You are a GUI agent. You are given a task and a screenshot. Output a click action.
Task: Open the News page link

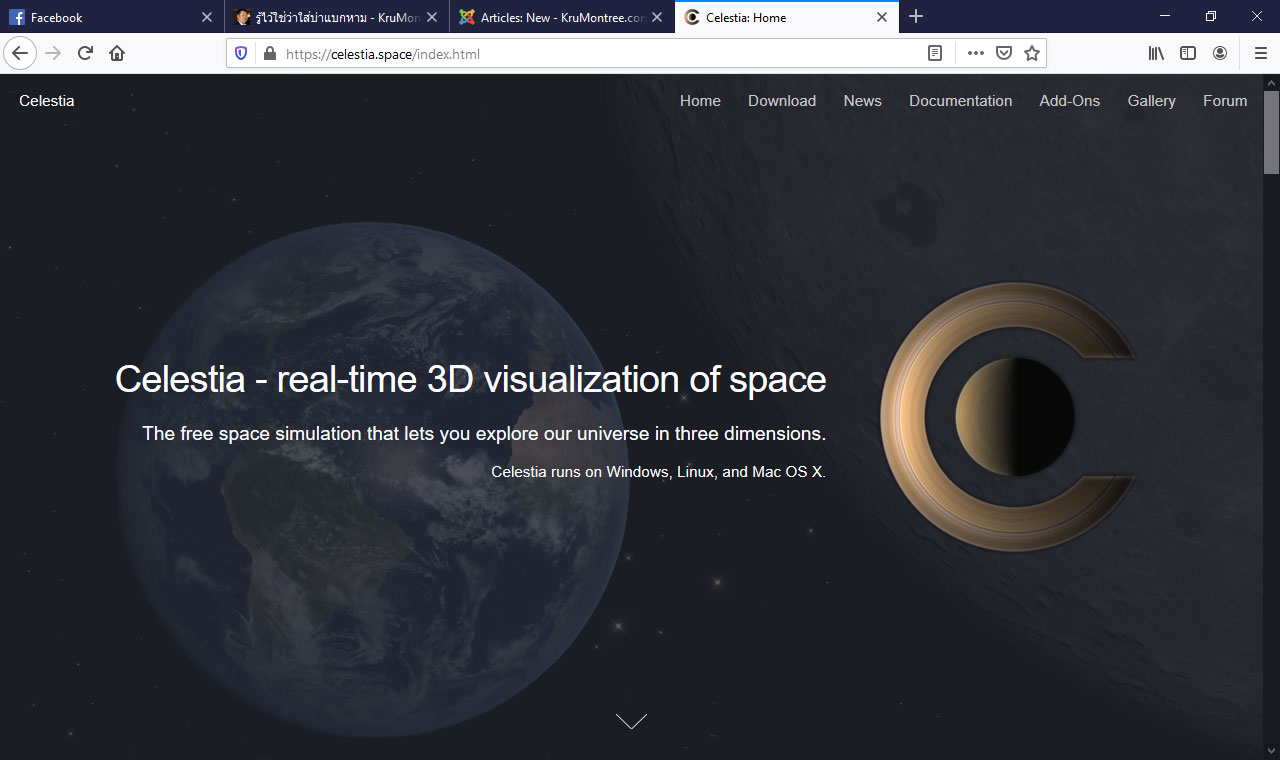(862, 101)
